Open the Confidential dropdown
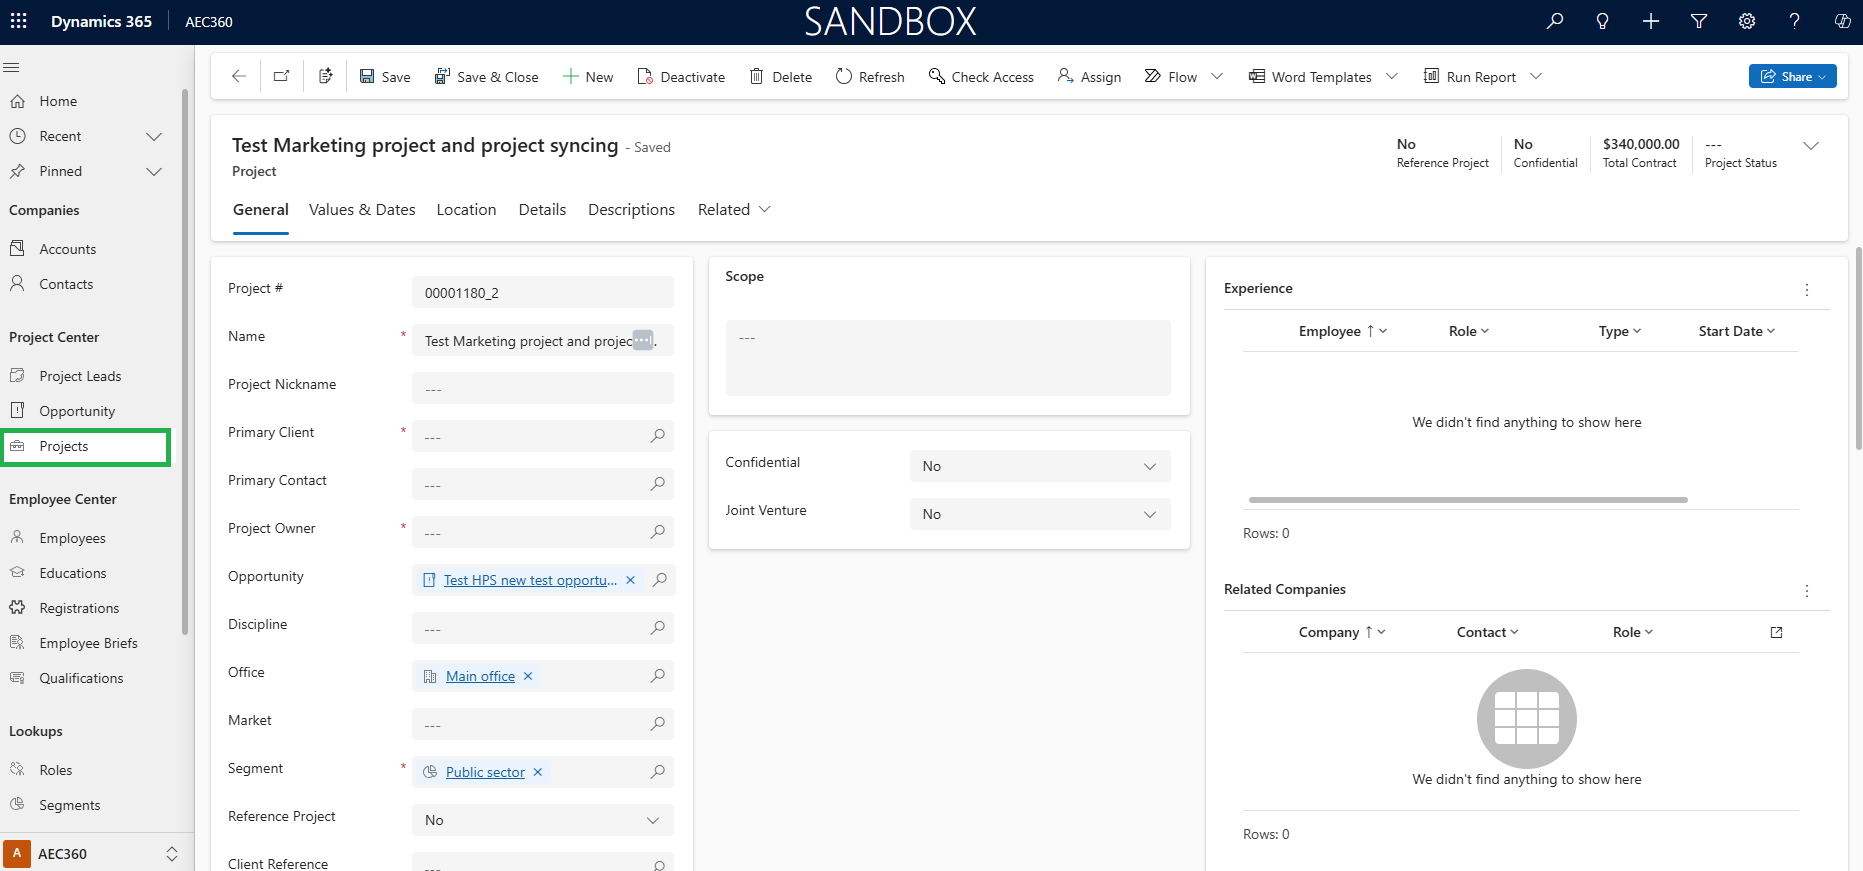1863x871 pixels. click(x=1040, y=466)
